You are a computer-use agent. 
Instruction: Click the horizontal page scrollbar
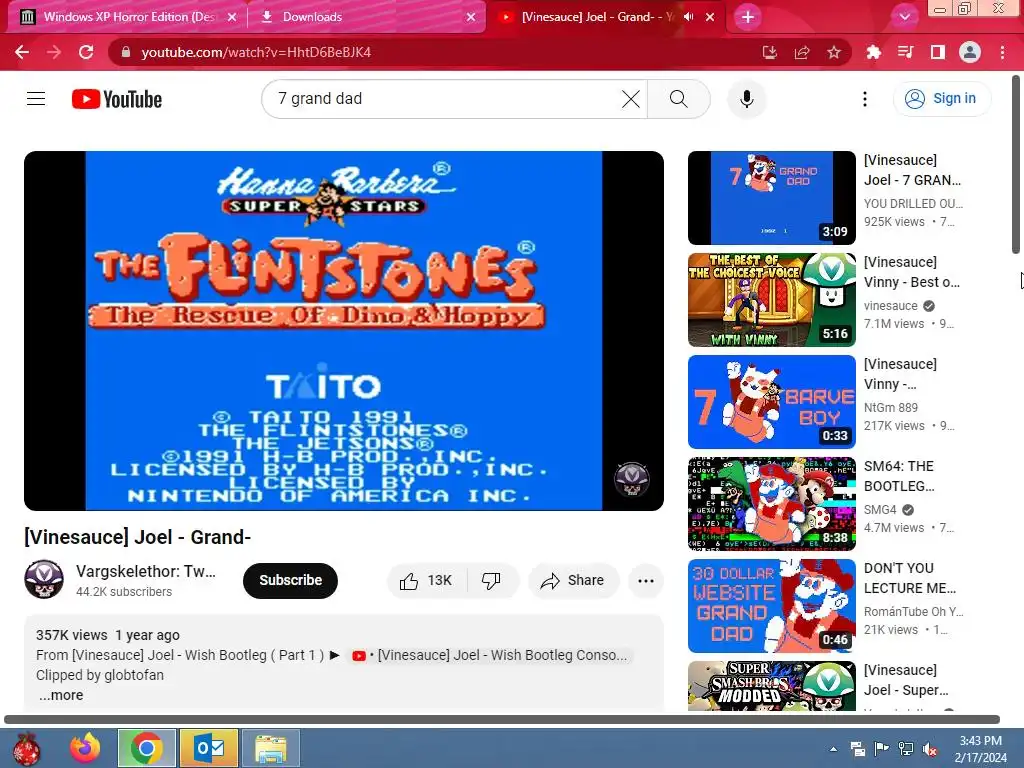[502, 720]
